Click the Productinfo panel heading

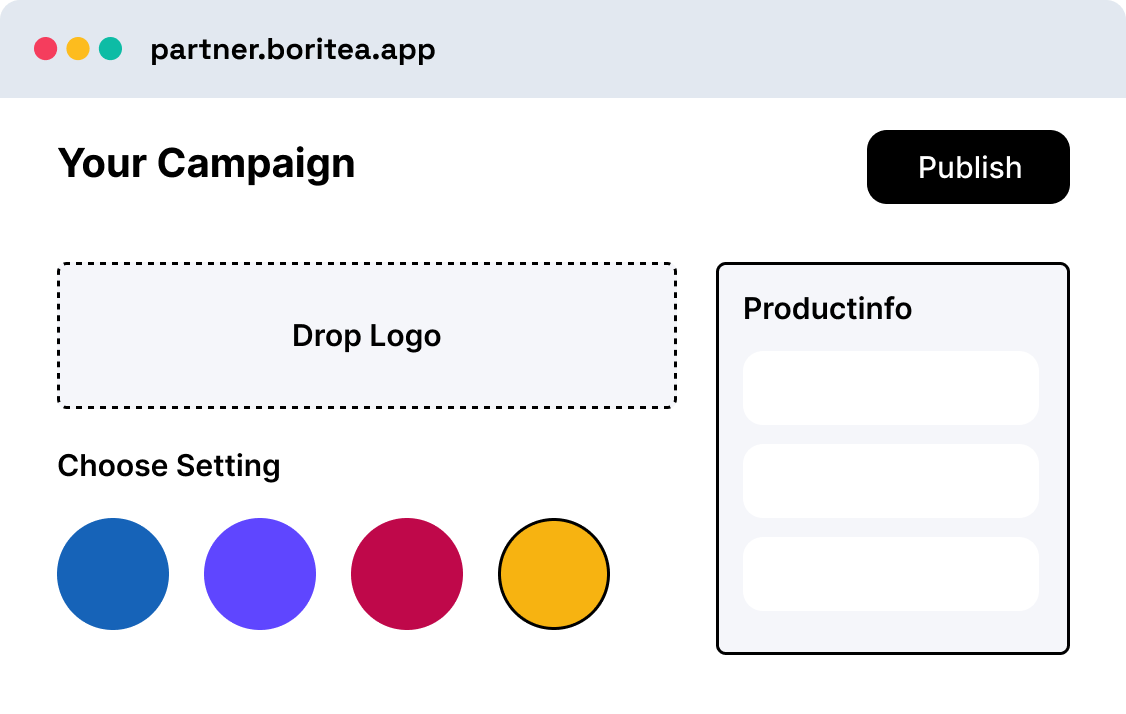827,309
